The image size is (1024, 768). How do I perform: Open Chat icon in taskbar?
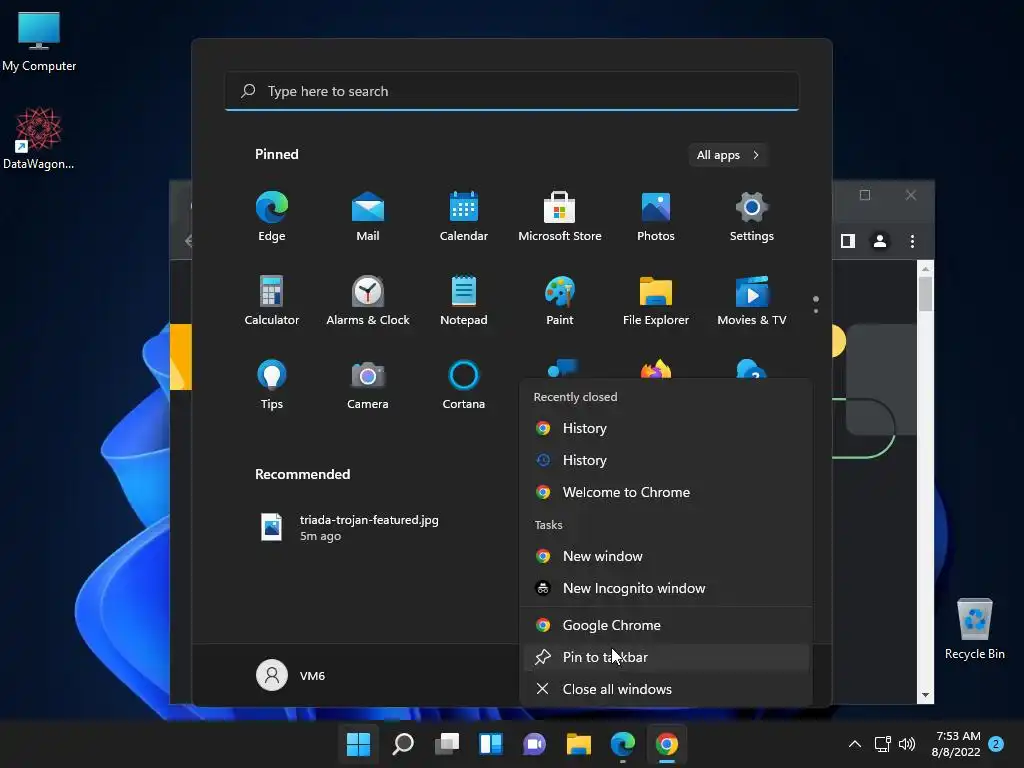tap(534, 744)
